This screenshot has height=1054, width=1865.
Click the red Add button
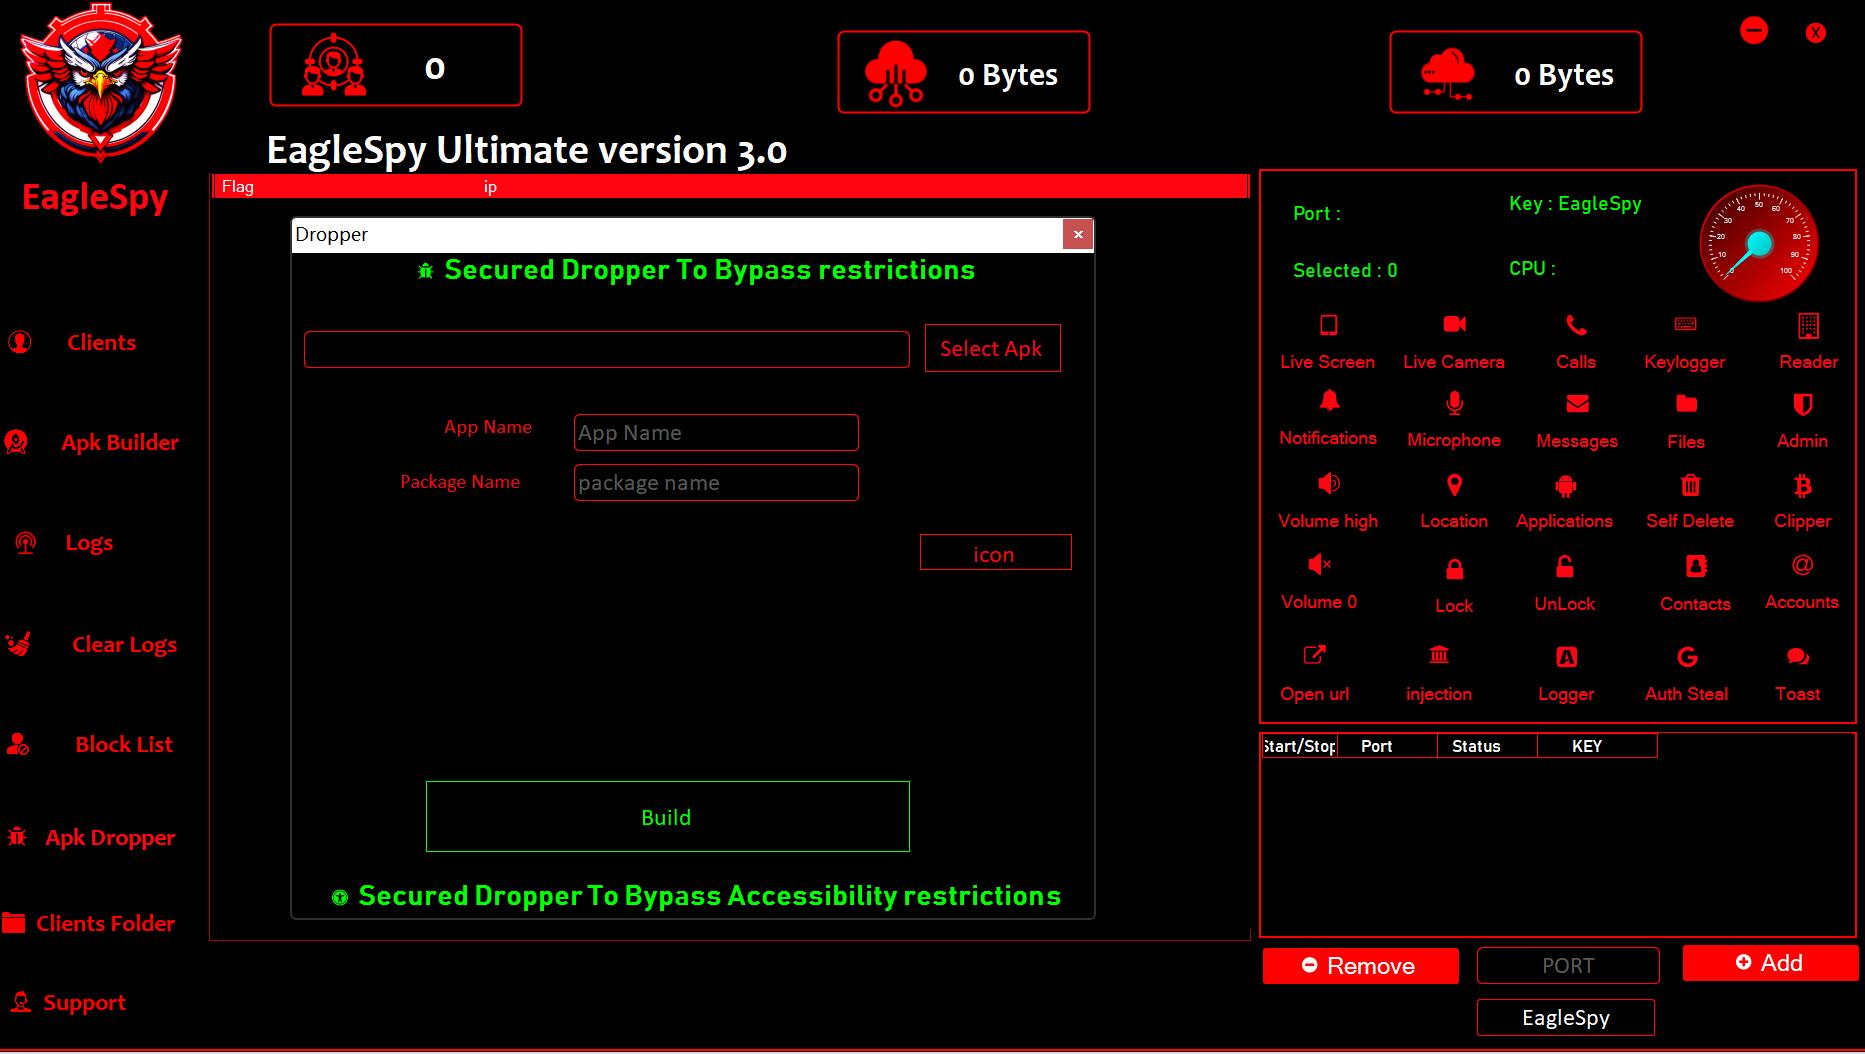[1770, 962]
